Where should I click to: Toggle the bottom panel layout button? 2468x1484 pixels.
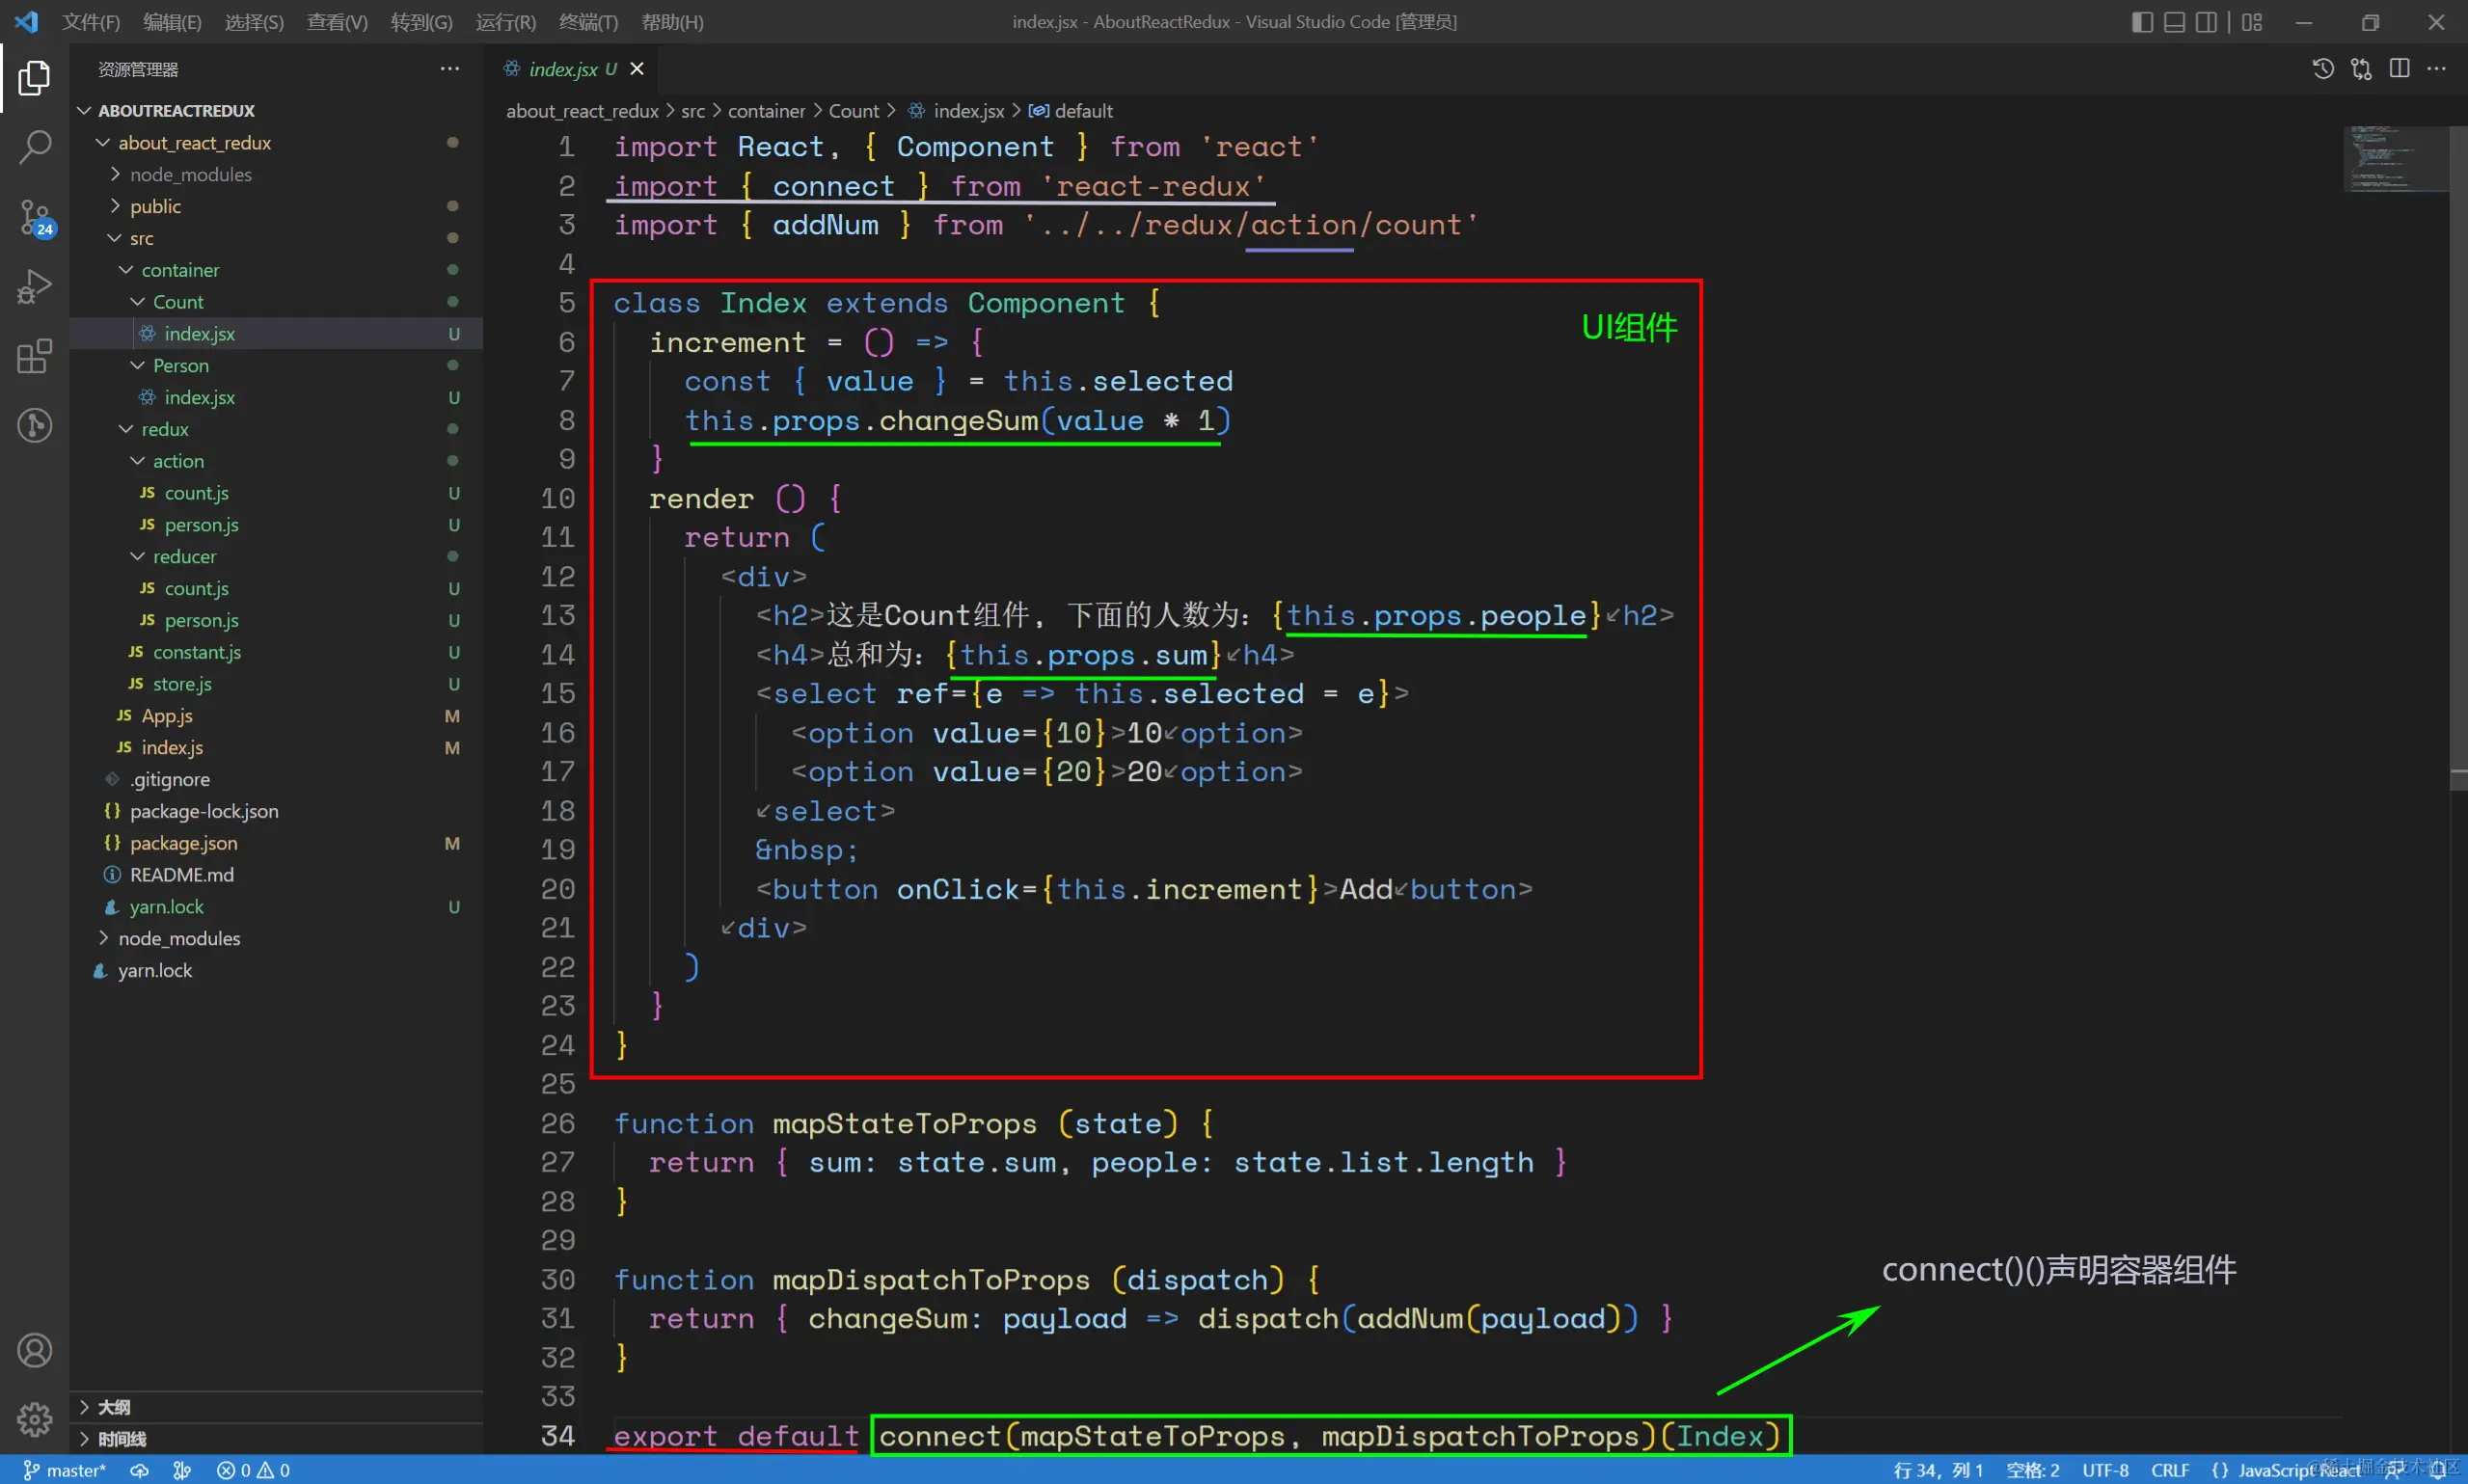(2174, 22)
